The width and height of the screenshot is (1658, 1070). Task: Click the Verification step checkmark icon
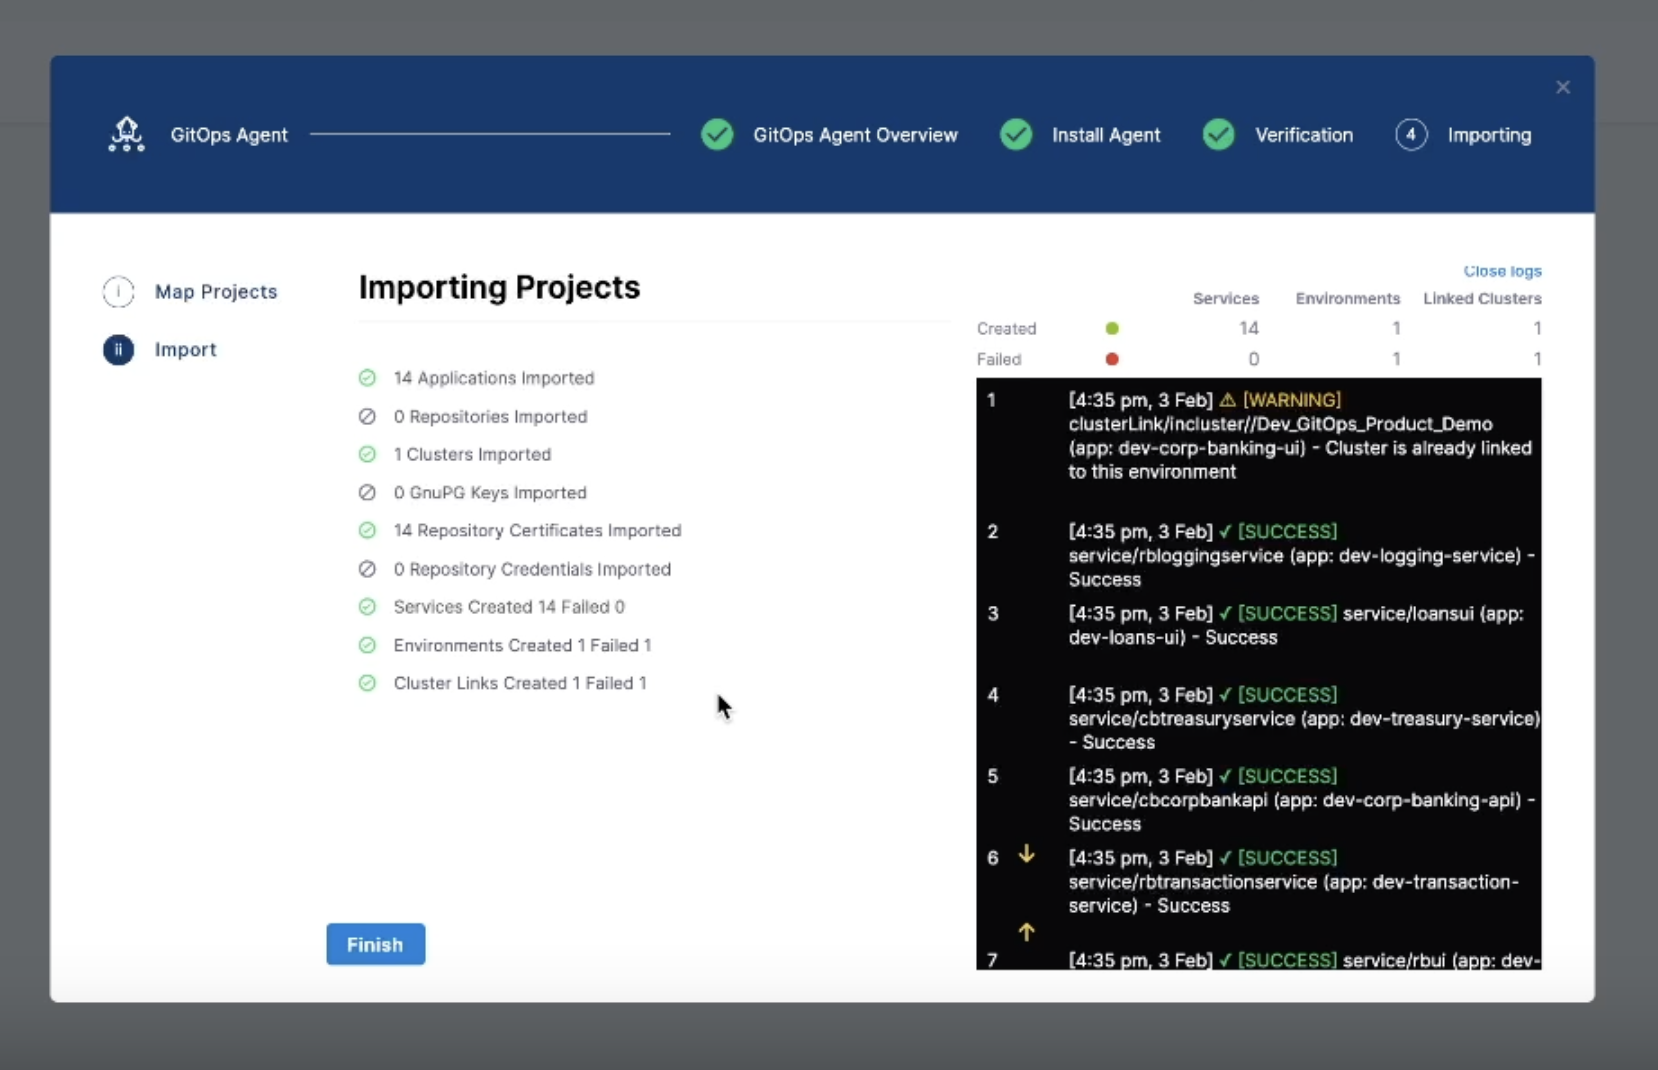coord(1218,134)
